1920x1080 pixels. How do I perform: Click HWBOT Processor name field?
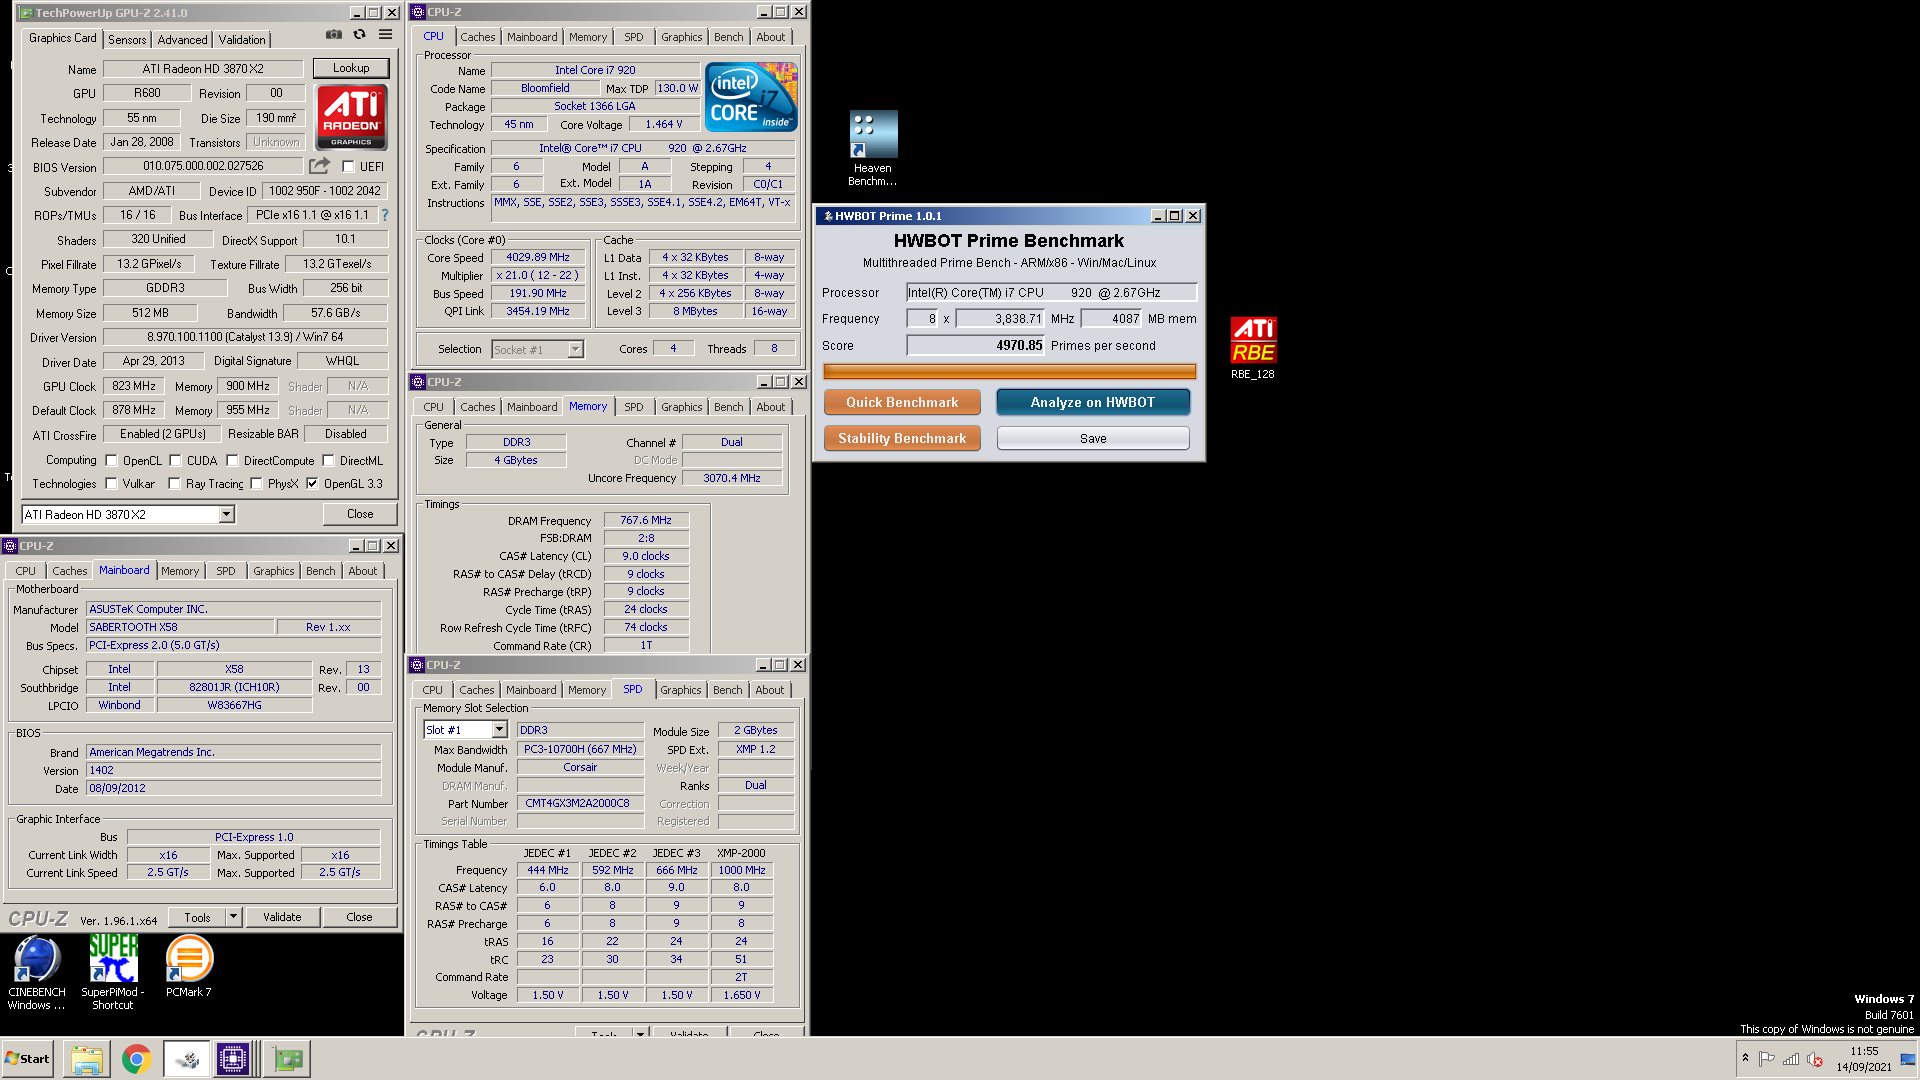pyautogui.click(x=1051, y=292)
